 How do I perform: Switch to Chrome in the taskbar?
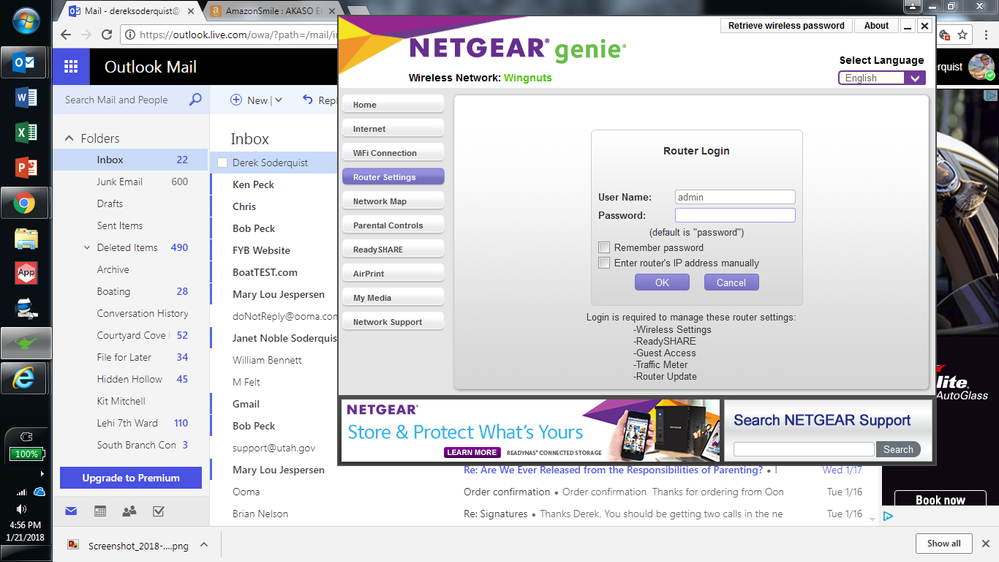pyautogui.click(x=24, y=203)
